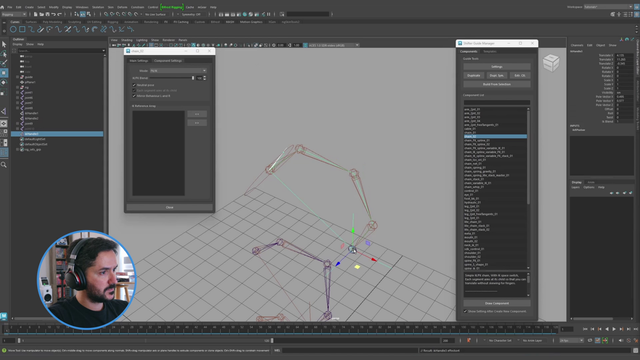The image size is (640, 360).
Task: Open the 24 fps frame rate dropdown
Action: tap(571, 340)
